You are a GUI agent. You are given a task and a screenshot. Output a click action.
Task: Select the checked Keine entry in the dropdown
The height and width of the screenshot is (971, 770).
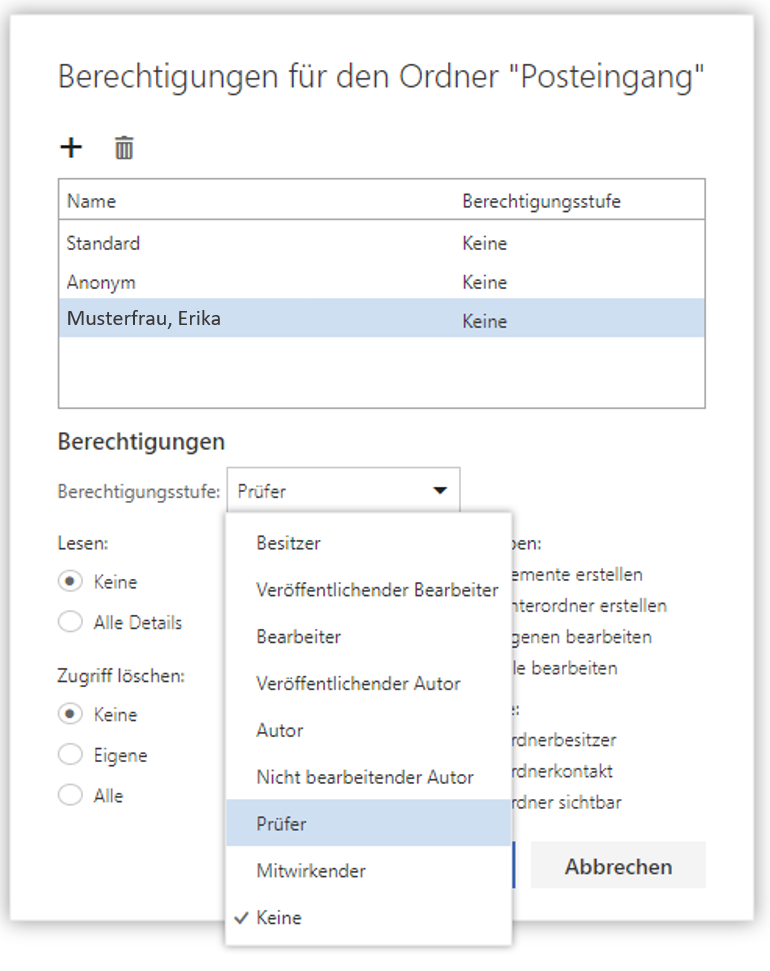[x=283, y=917]
